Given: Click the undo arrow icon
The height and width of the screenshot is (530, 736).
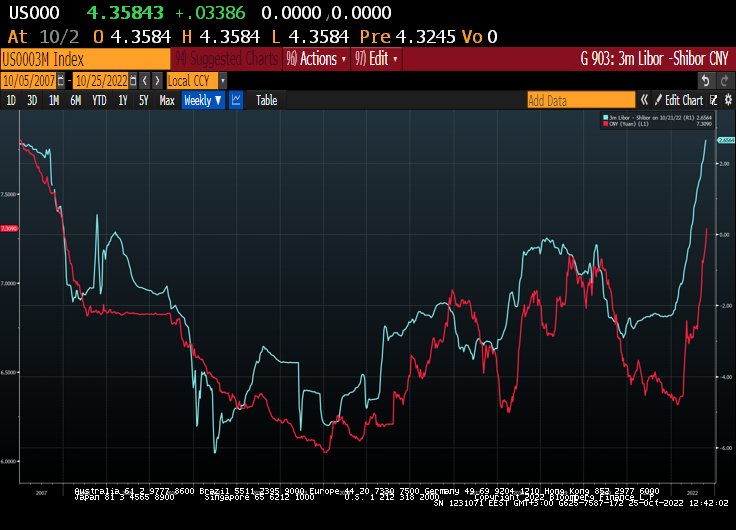Looking at the screenshot, I should click(705, 81).
